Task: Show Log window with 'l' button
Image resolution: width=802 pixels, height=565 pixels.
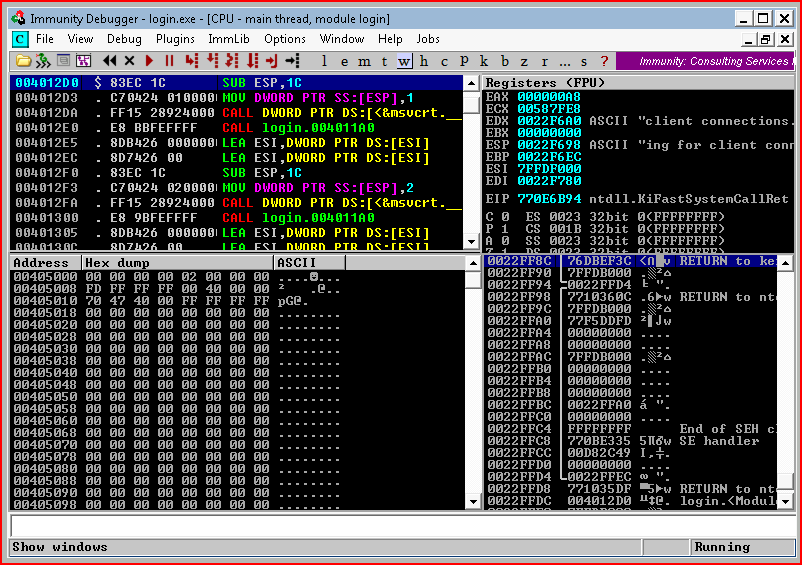Action: 324,61
